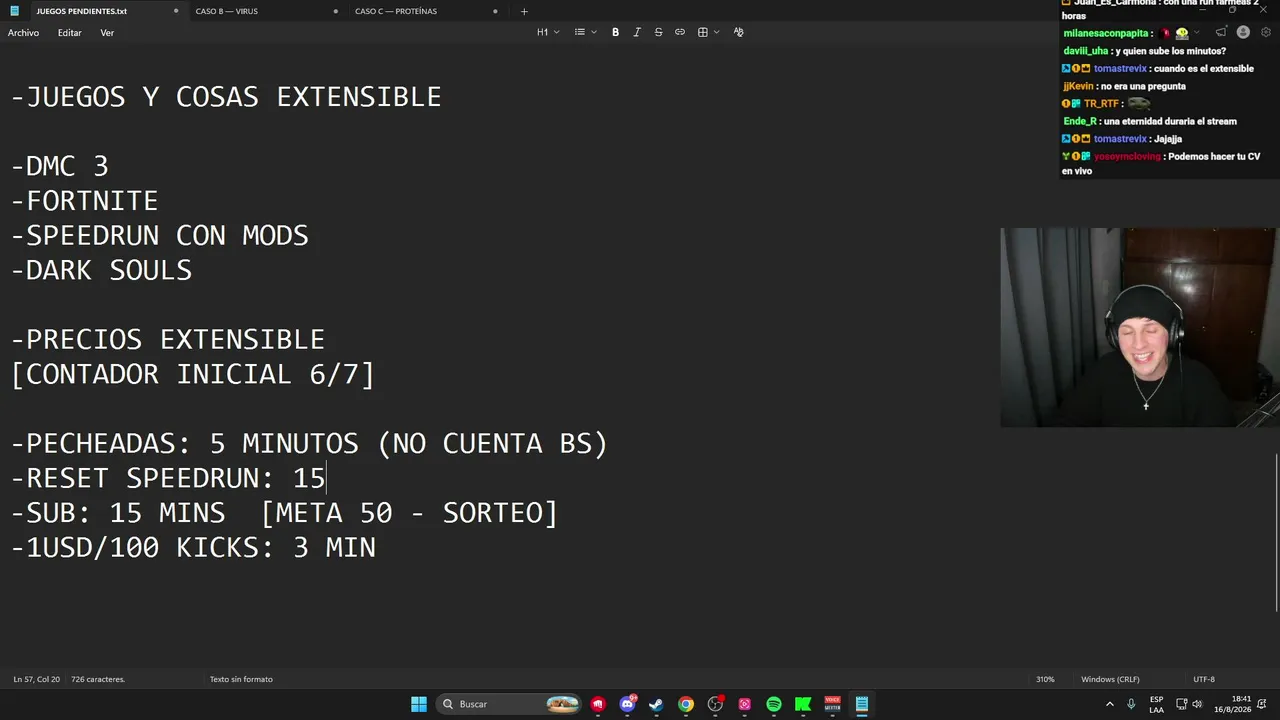Open the Ver menu

107,33
